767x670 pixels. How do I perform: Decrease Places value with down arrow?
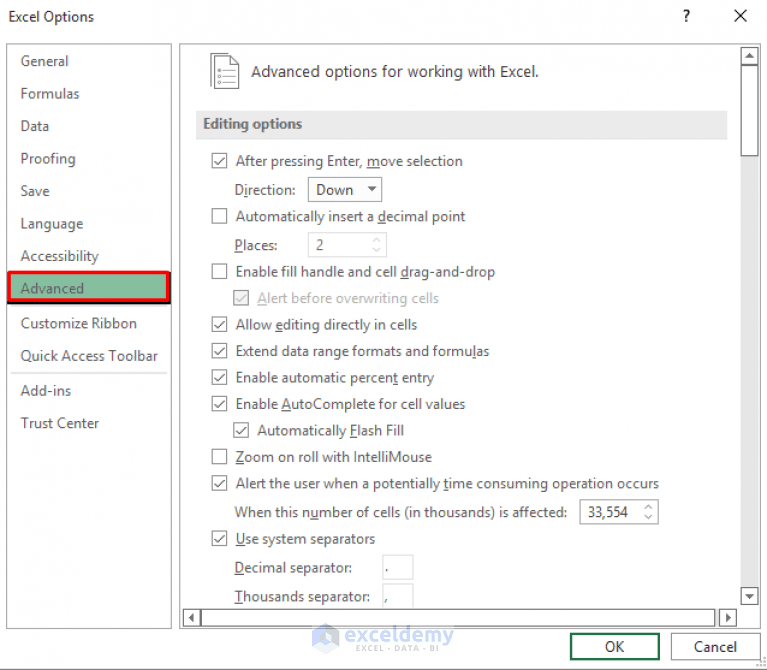pyautogui.click(x=376, y=249)
